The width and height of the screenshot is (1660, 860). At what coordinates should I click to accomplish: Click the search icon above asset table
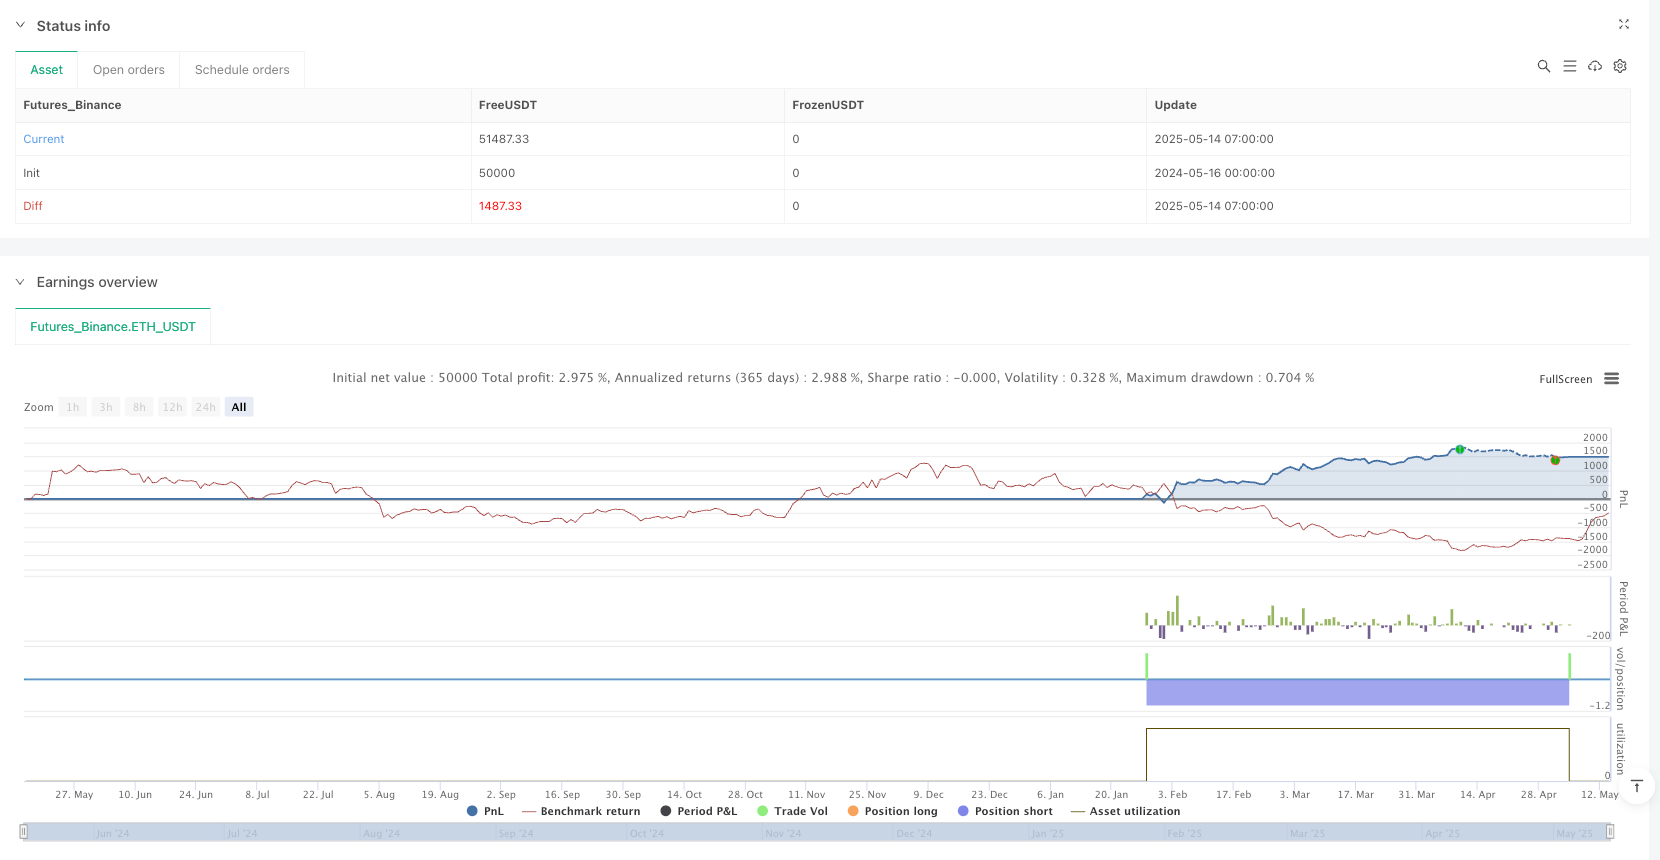click(1544, 66)
